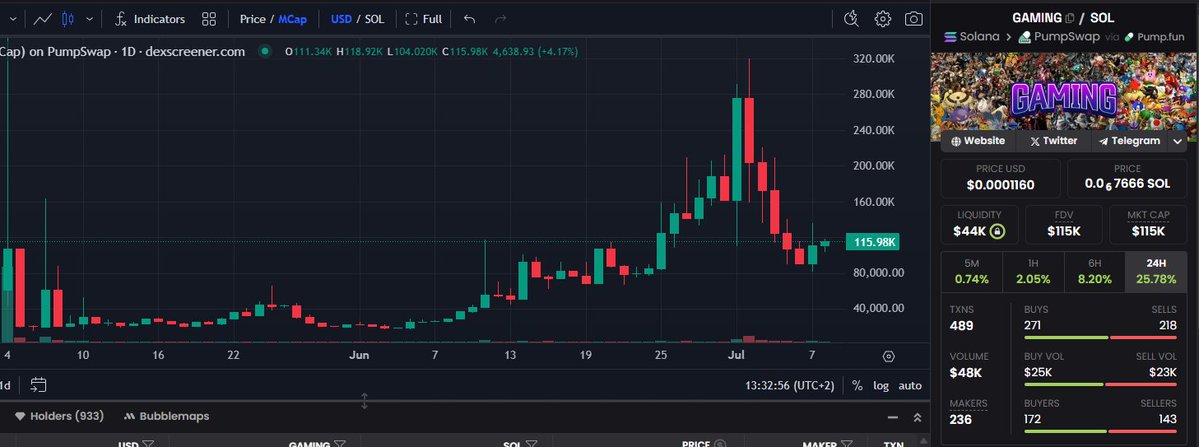Select the 1H change tab
Viewport: 1199px width, 447px height.
click(x=1033, y=271)
